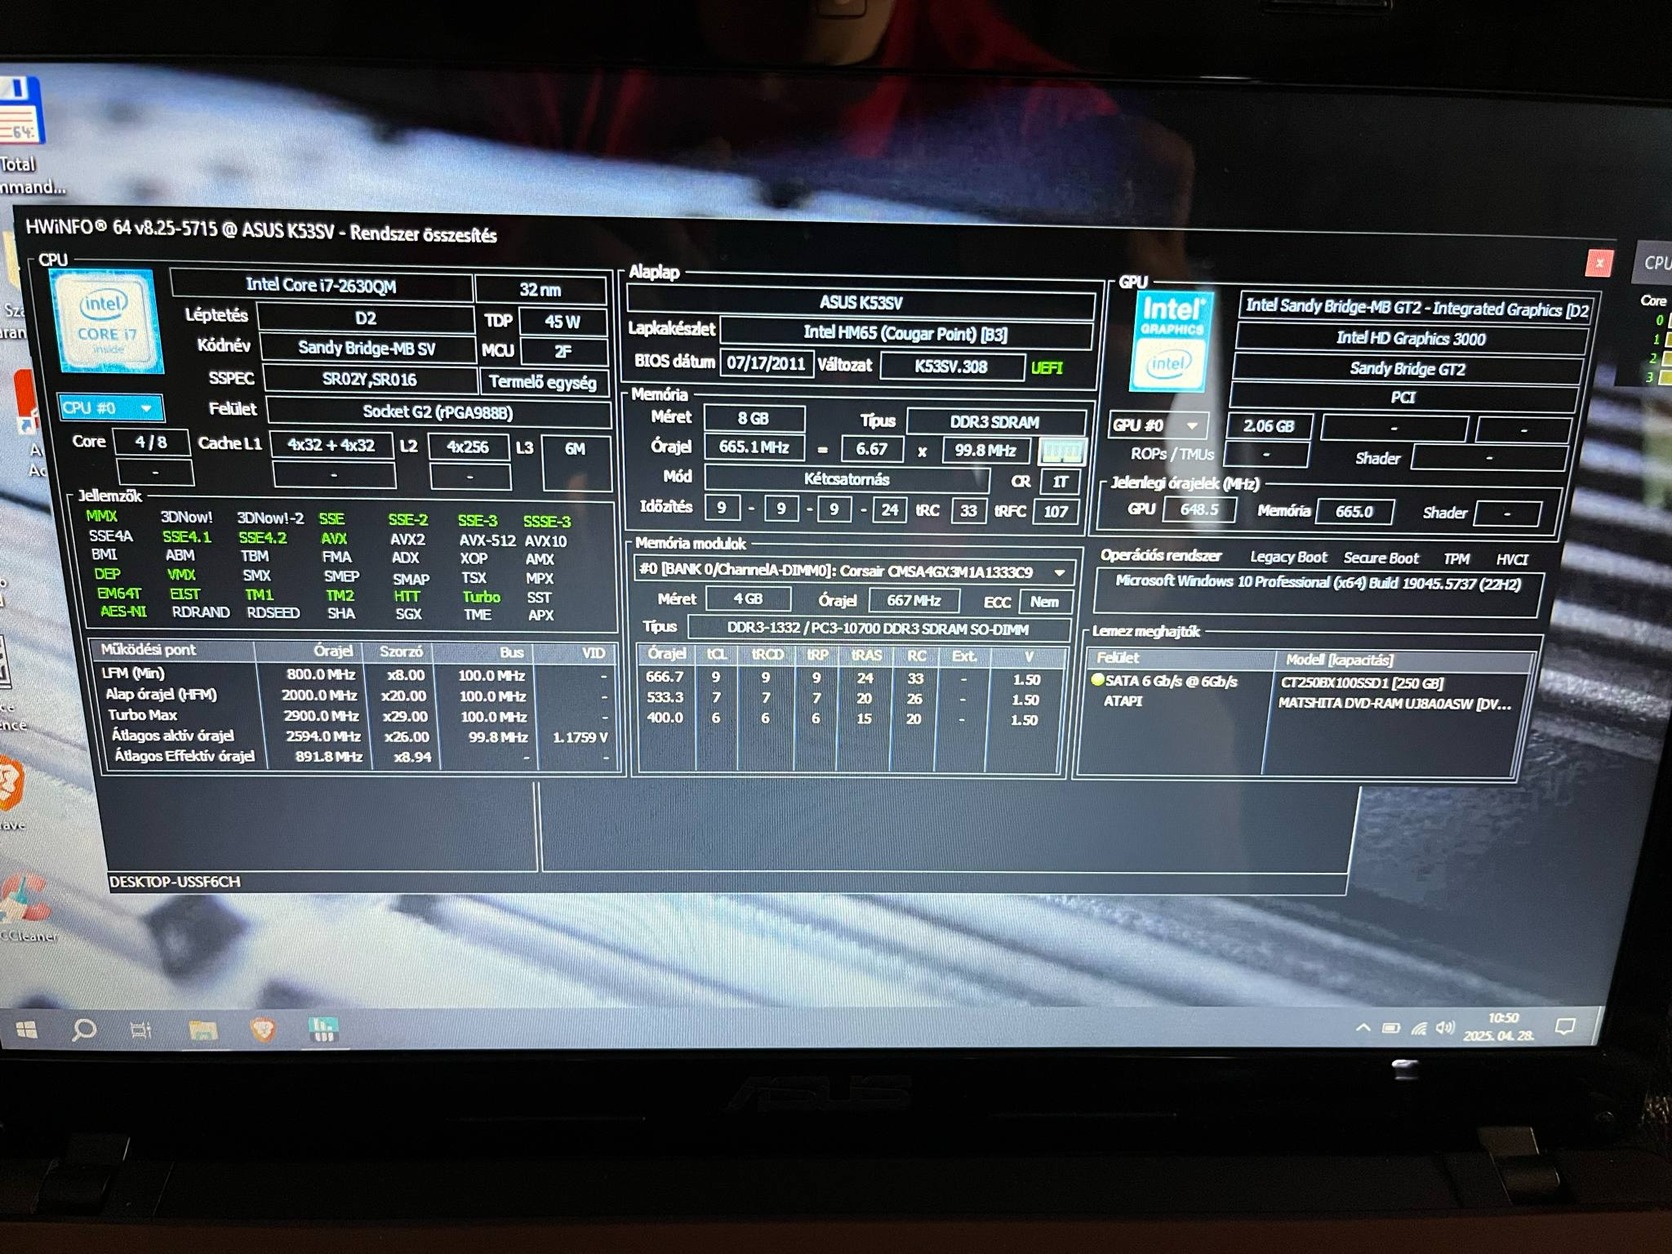The width and height of the screenshot is (1672, 1254).
Task: Click the taskbar search magnifier
Action: point(84,1029)
